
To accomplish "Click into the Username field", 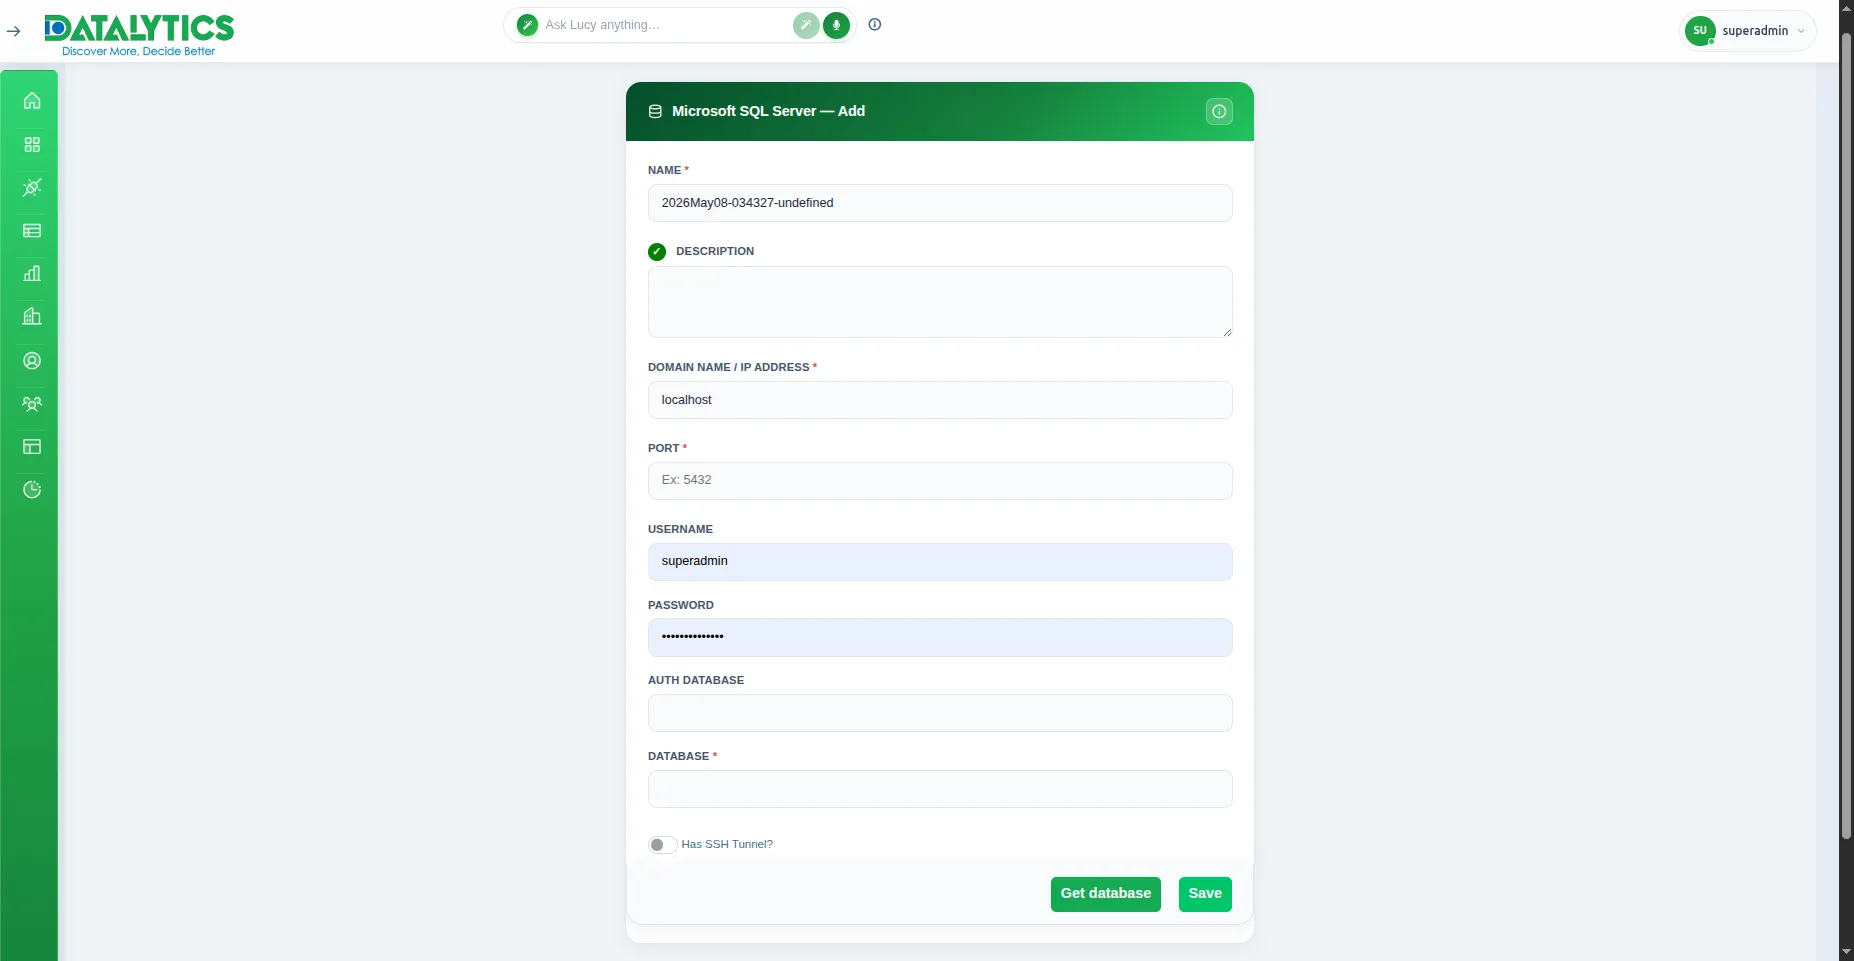I will click(940, 562).
